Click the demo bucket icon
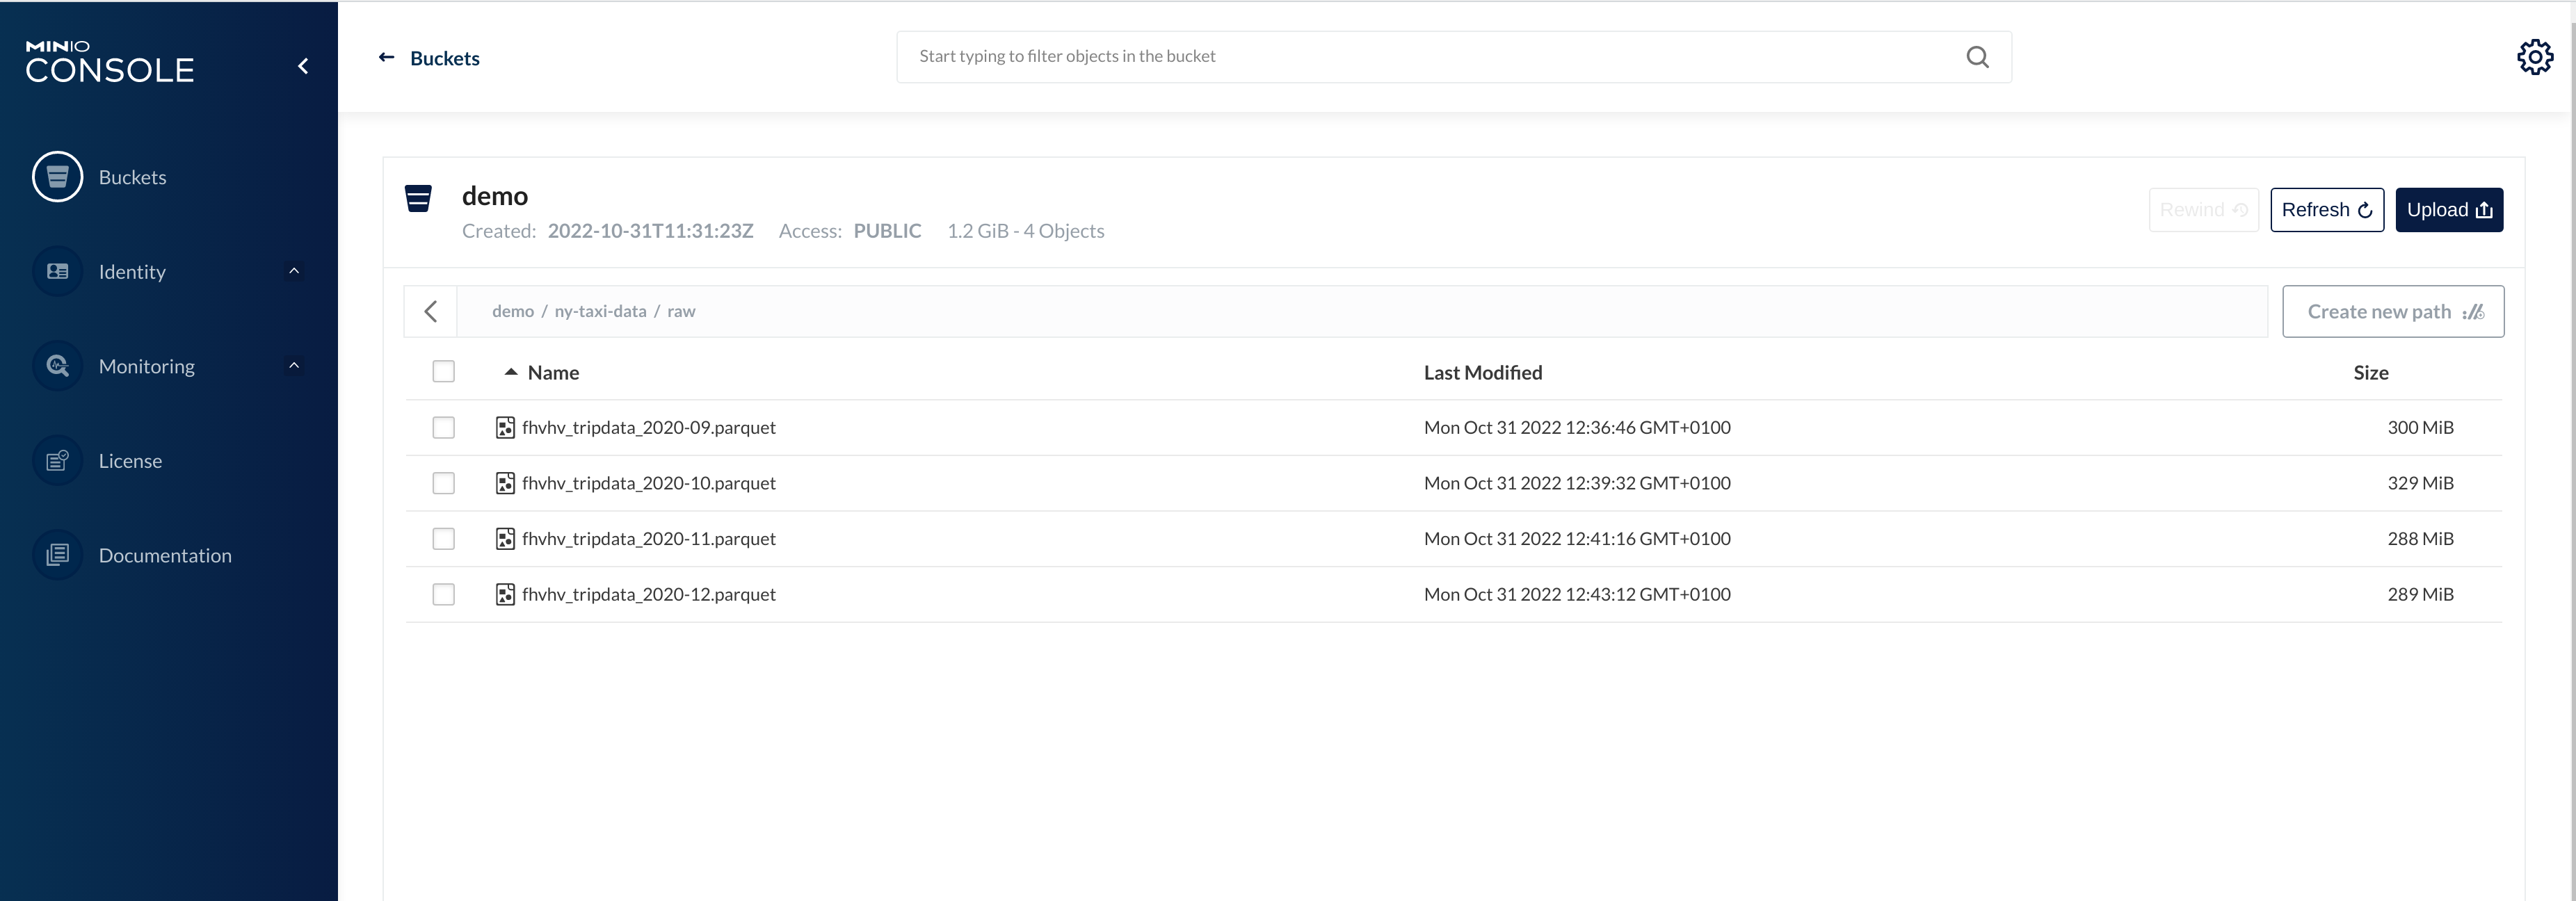The height and width of the screenshot is (901, 2576). (418, 198)
